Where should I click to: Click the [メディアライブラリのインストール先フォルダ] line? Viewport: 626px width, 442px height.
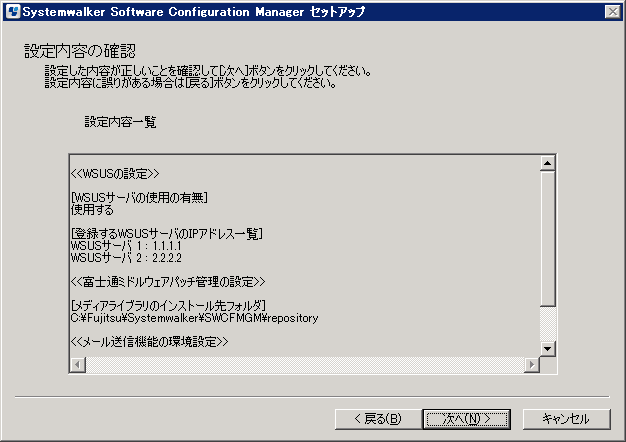point(168,306)
